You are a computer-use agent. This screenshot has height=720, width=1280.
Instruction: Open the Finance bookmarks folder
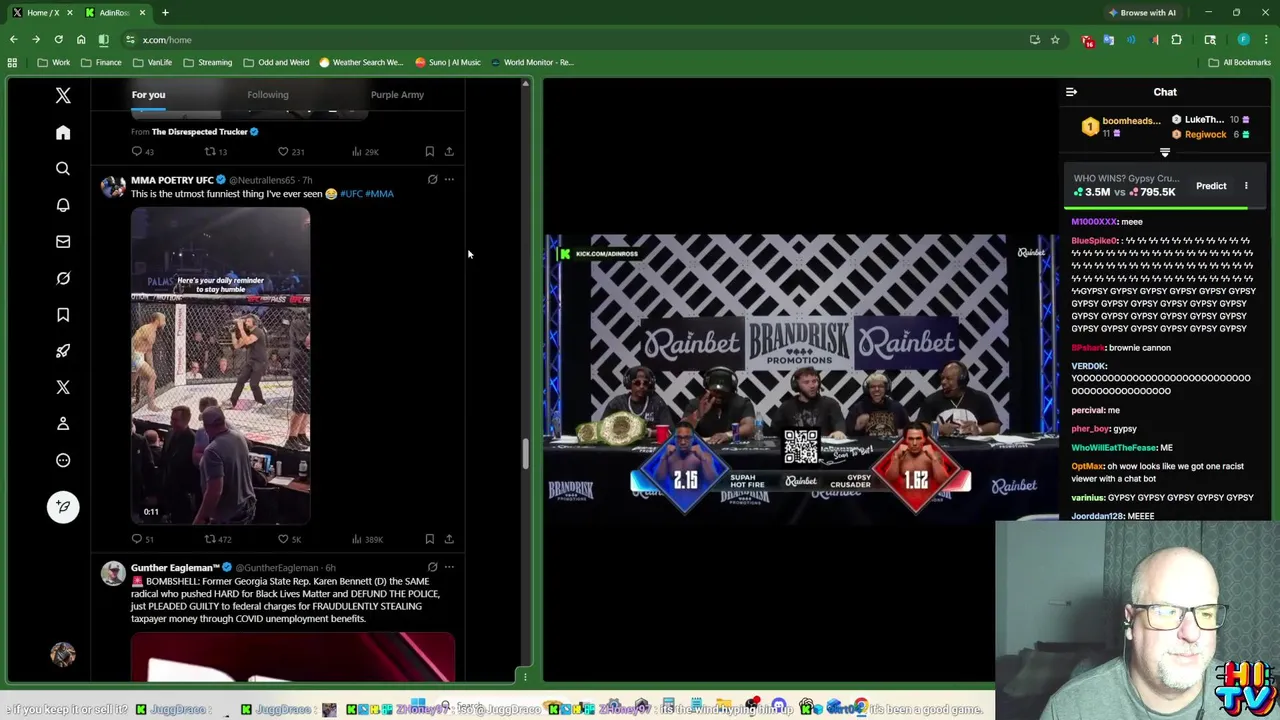101,62
